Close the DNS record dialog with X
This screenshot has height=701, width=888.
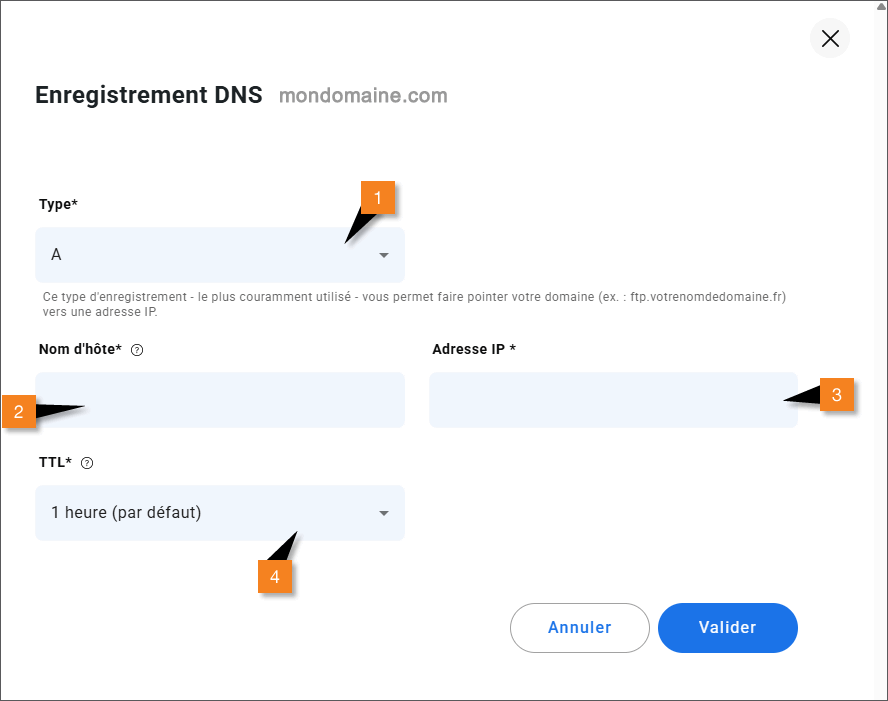[830, 39]
